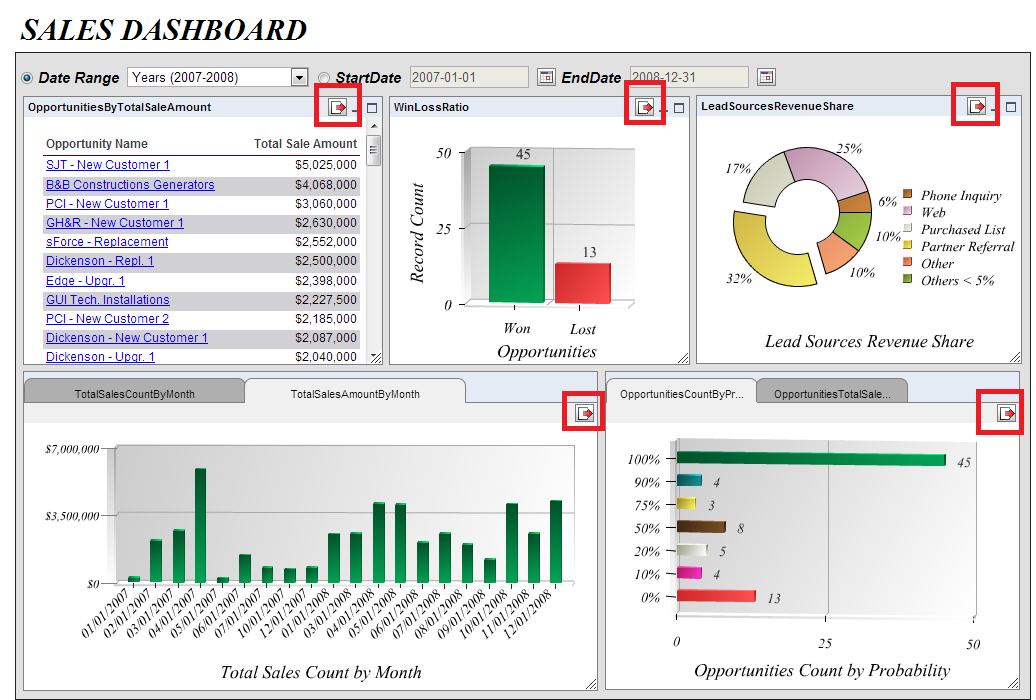Click the green Won bar in chart
Viewport: 1036px width, 700px height.
pos(516,234)
